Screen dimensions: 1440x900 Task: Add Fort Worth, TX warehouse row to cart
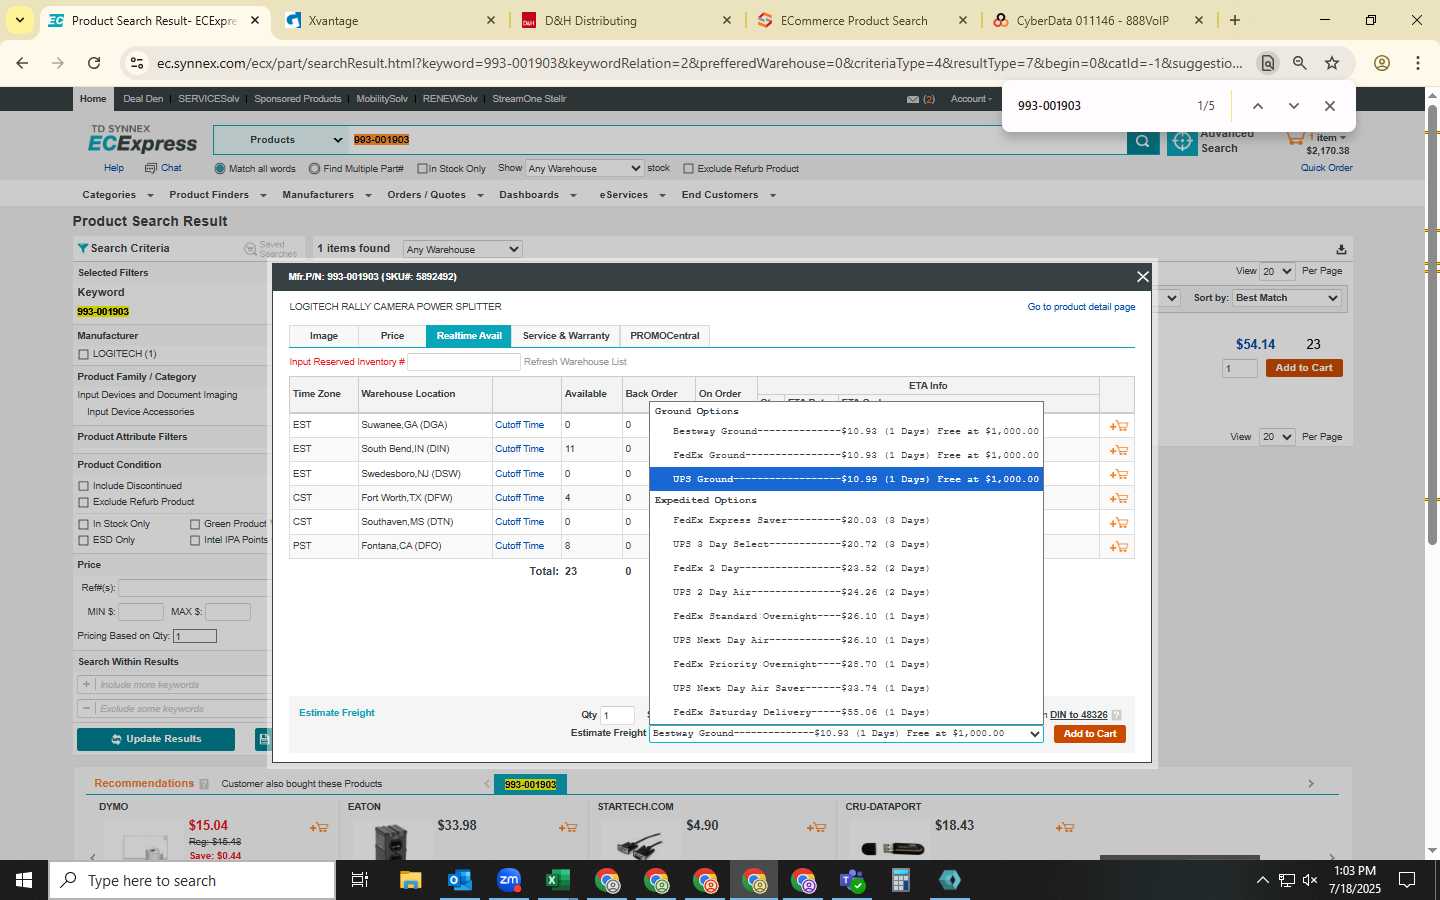(1118, 498)
